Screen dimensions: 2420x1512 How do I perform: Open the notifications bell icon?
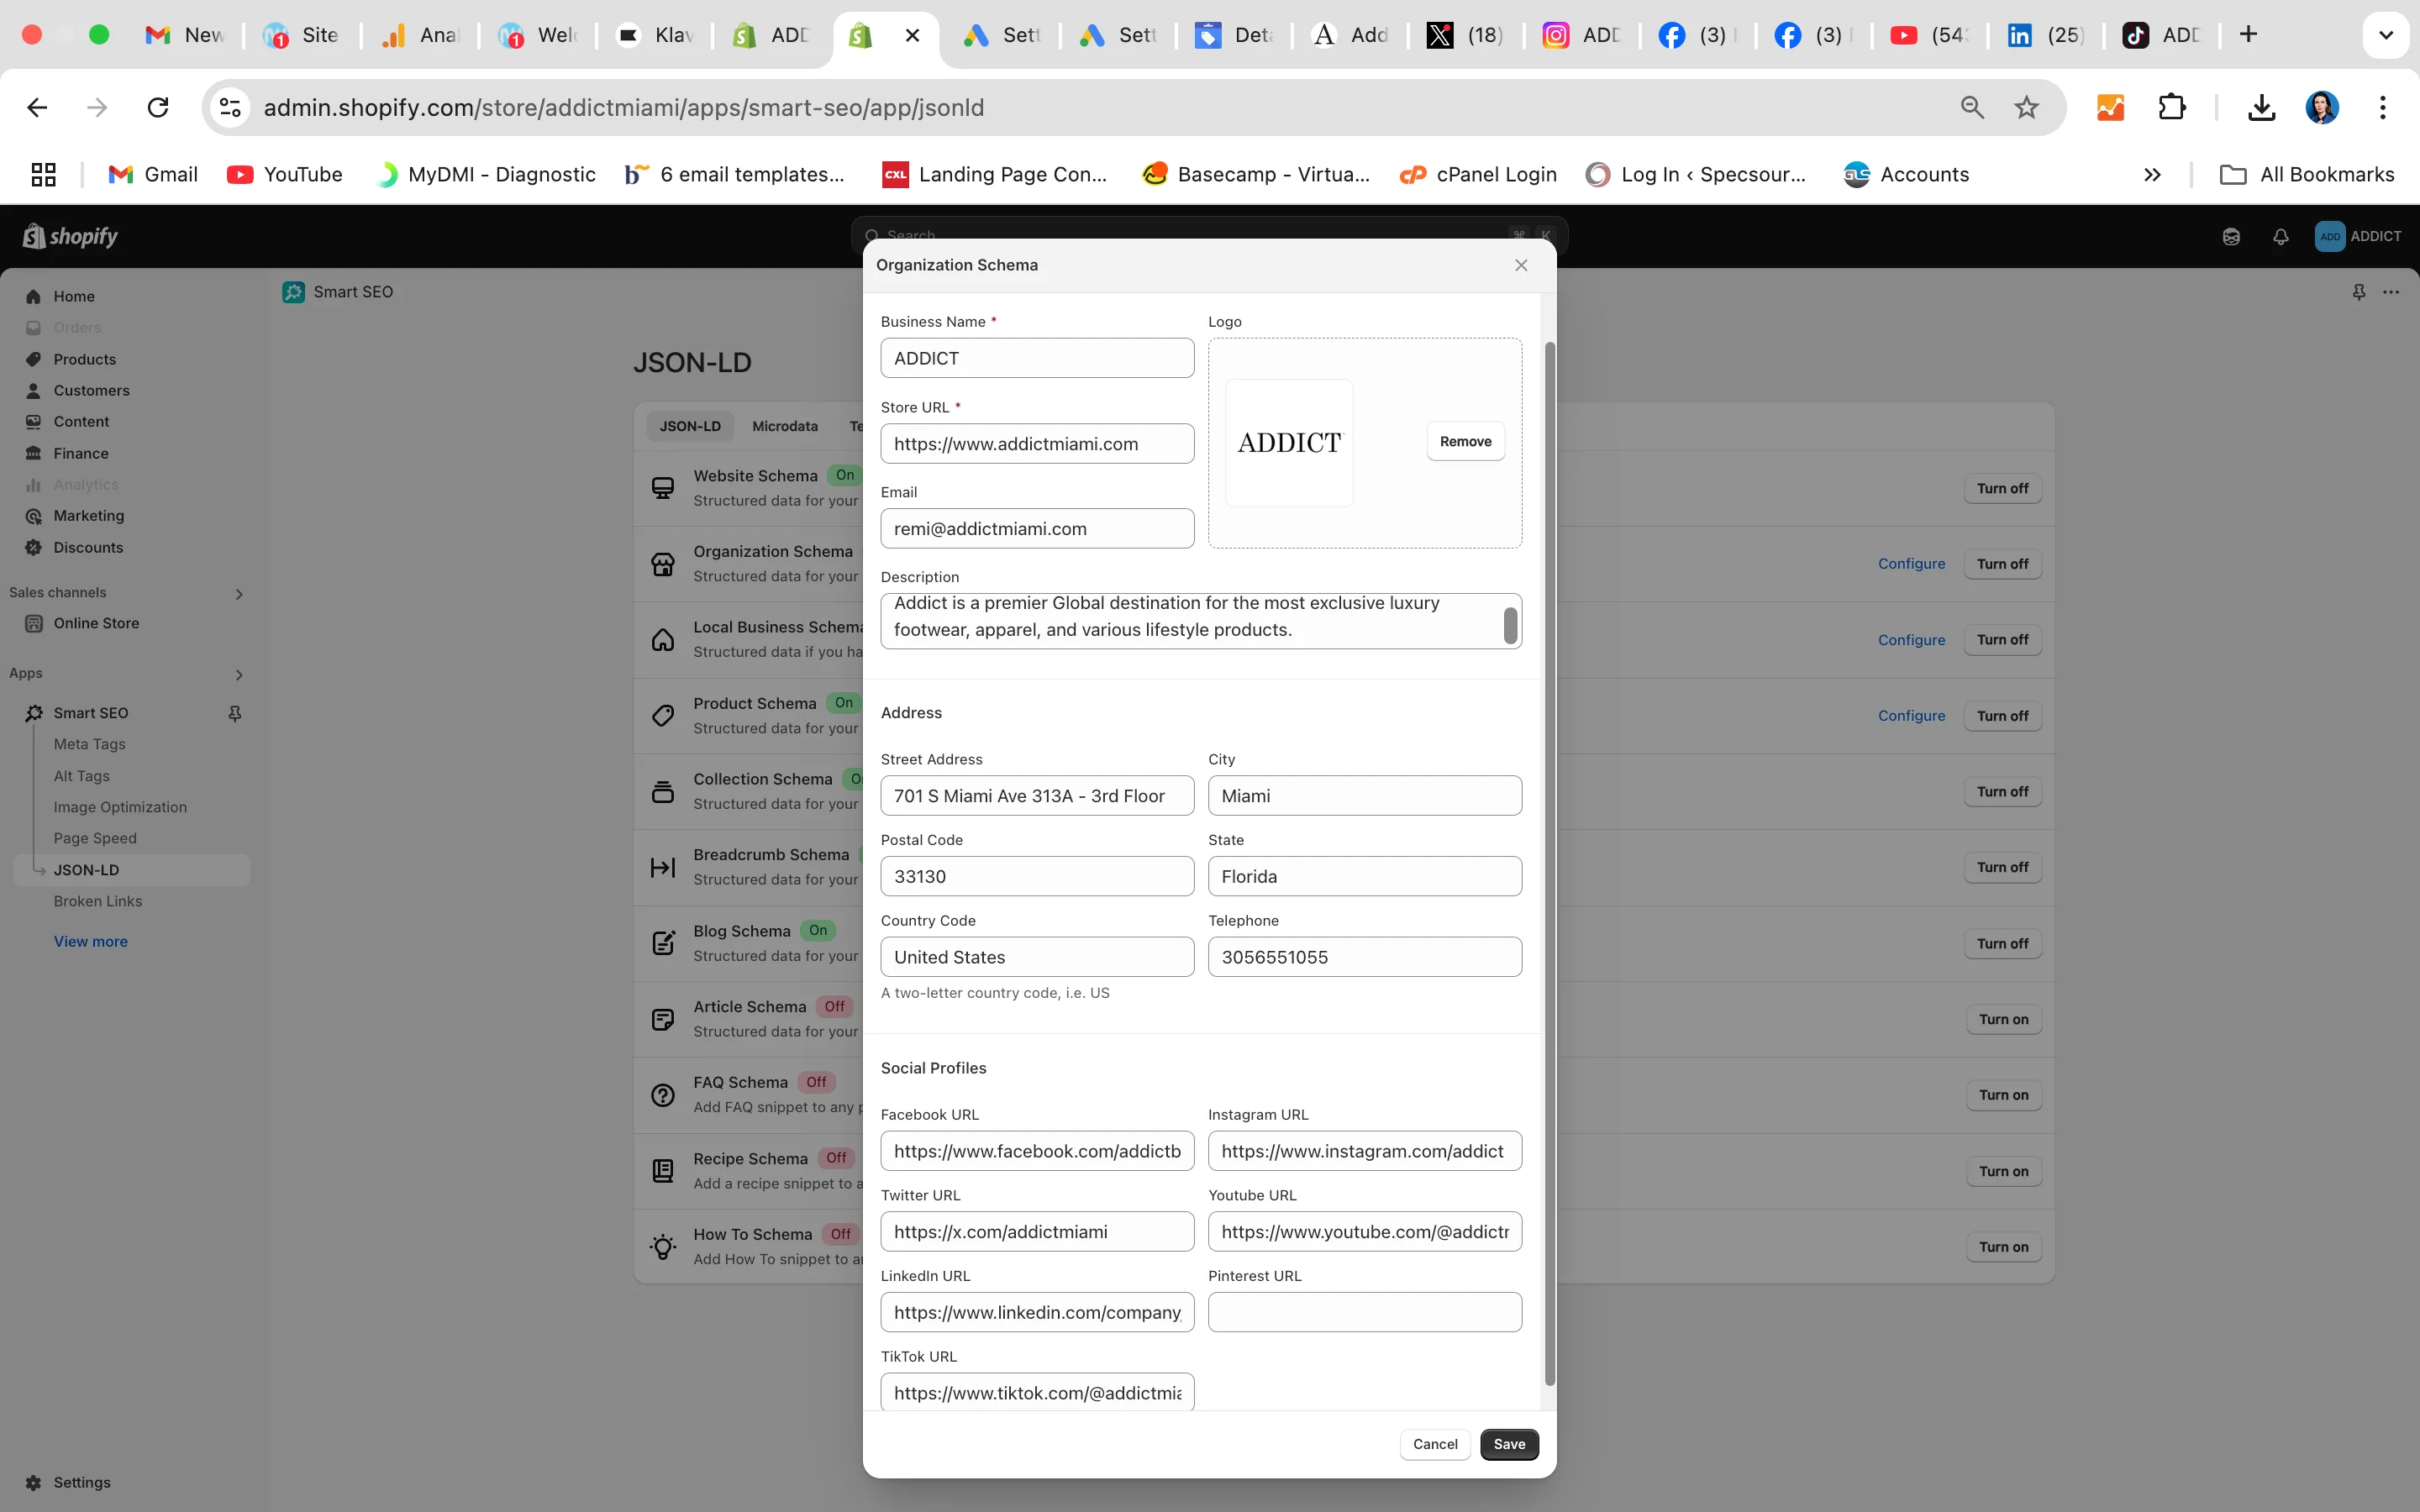click(x=2280, y=237)
